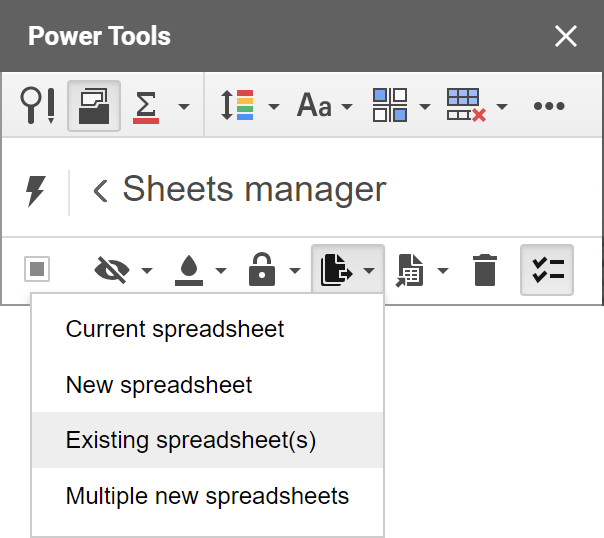Viewport: 604px width, 538px height.
Task: Open the Aa Text tools icon
Action: [x=314, y=105]
